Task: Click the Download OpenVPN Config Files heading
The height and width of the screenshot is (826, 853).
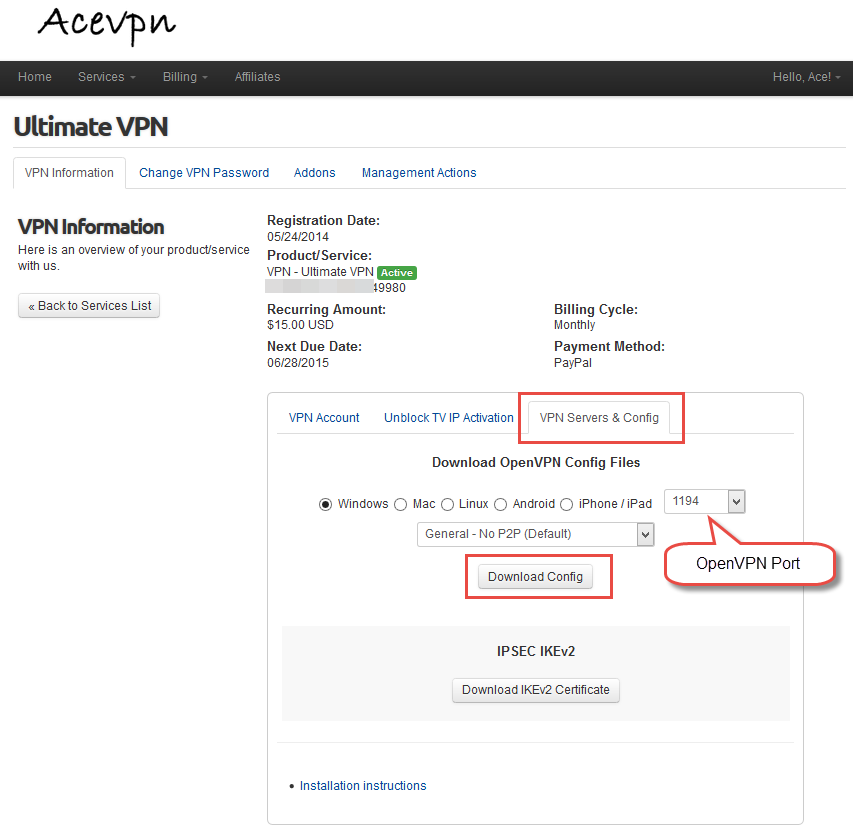Action: pos(536,463)
